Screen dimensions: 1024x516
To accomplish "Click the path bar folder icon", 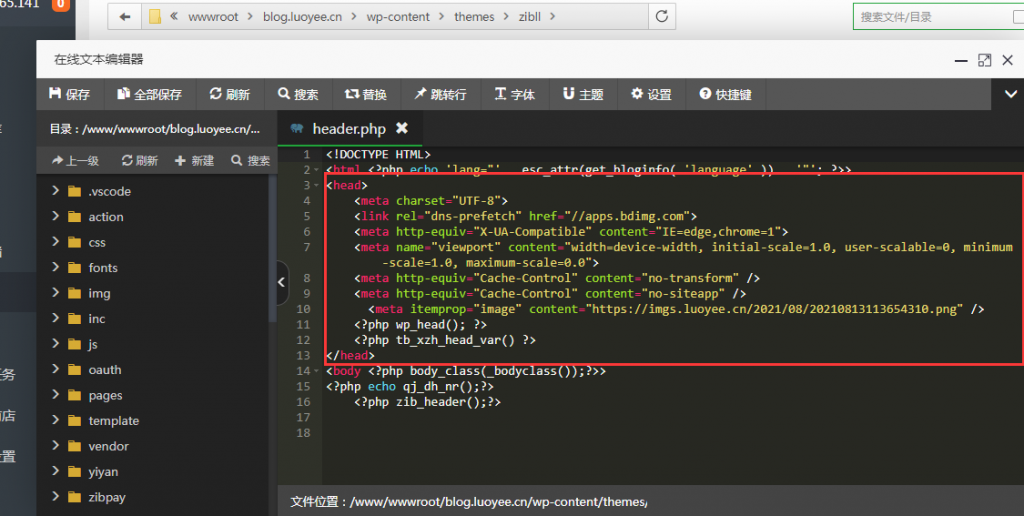I will [155, 16].
